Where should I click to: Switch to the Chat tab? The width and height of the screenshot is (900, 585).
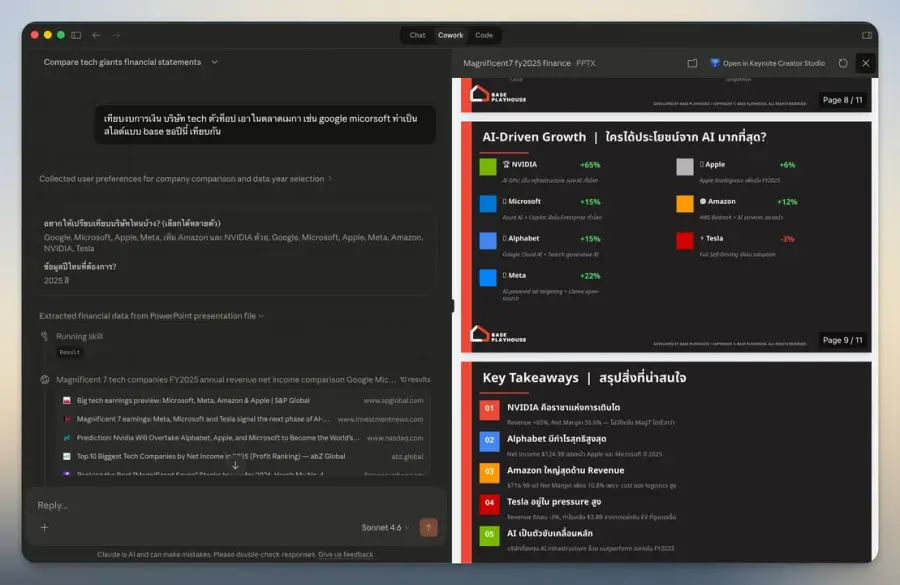[417, 35]
